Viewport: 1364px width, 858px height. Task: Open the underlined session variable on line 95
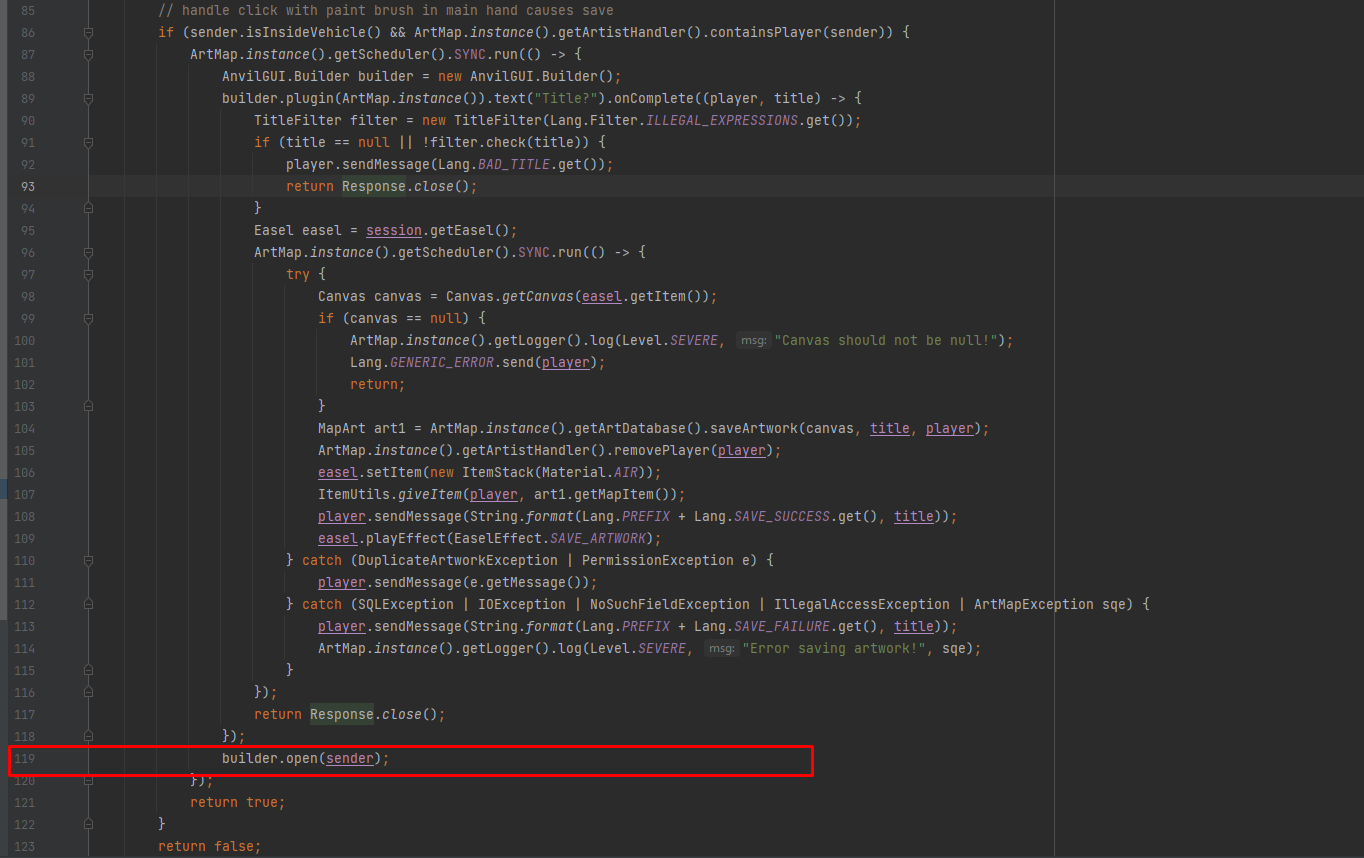(393, 230)
